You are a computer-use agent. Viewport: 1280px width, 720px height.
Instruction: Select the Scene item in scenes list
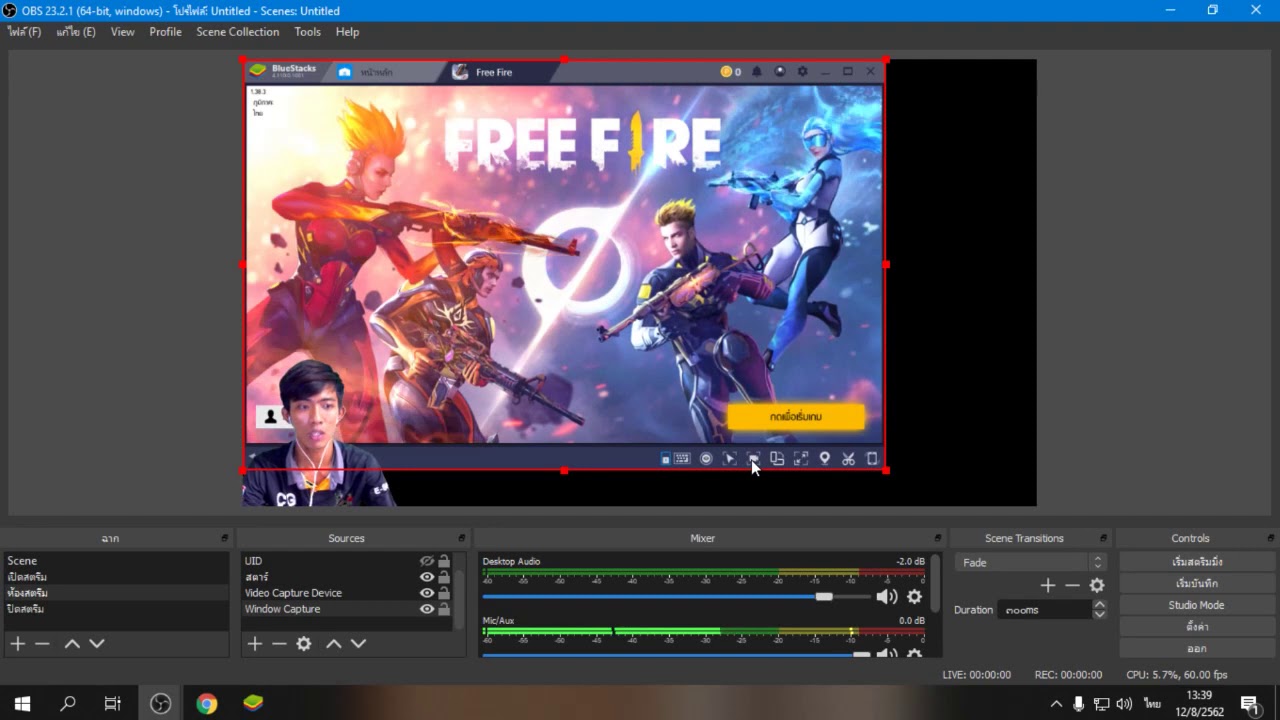coord(116,561)
